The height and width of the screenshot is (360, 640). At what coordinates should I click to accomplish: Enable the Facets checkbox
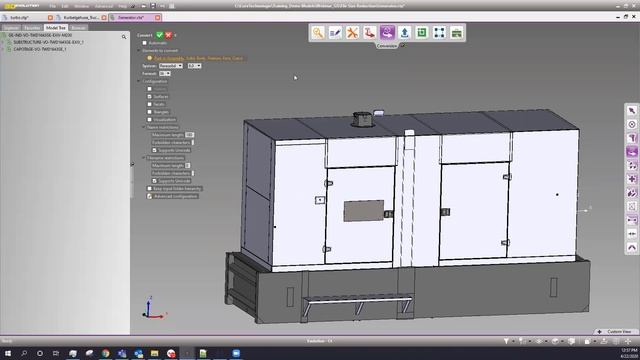(x=149, y=104)
